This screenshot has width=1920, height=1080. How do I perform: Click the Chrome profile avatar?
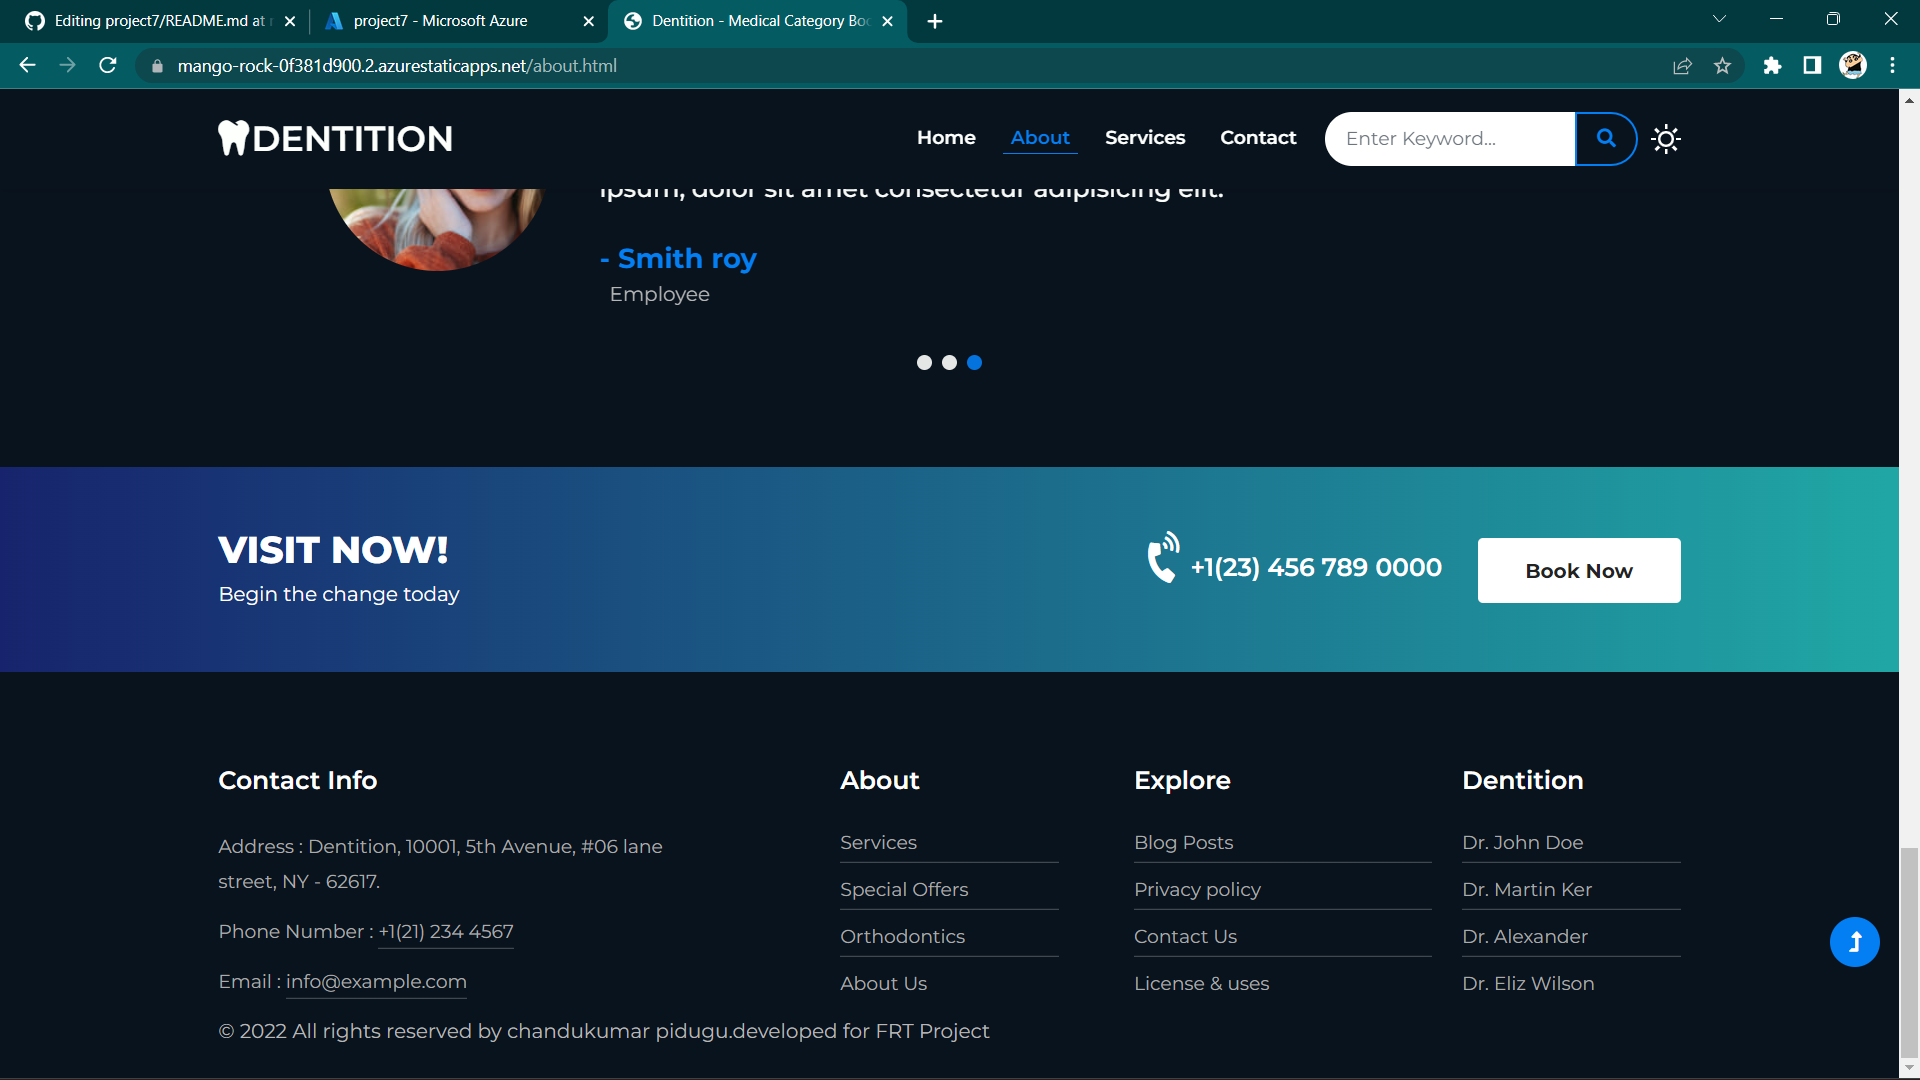click(x=1853, y=66)
